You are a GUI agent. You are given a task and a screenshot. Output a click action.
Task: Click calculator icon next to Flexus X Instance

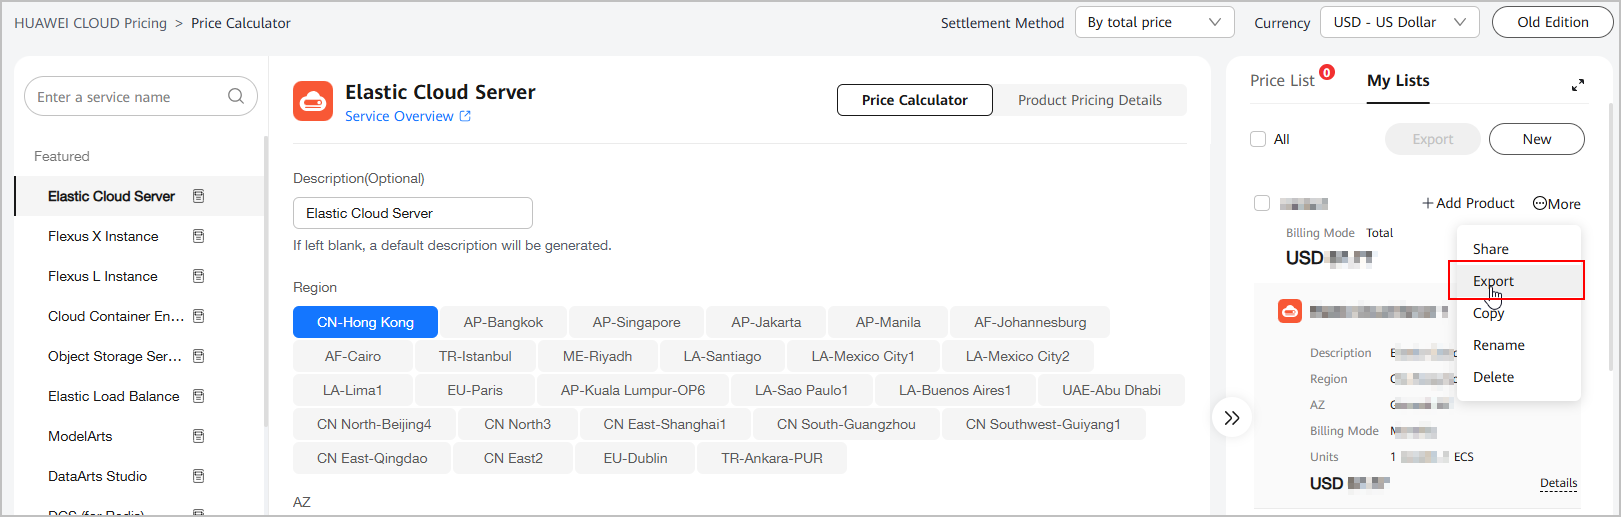point(198,236)
